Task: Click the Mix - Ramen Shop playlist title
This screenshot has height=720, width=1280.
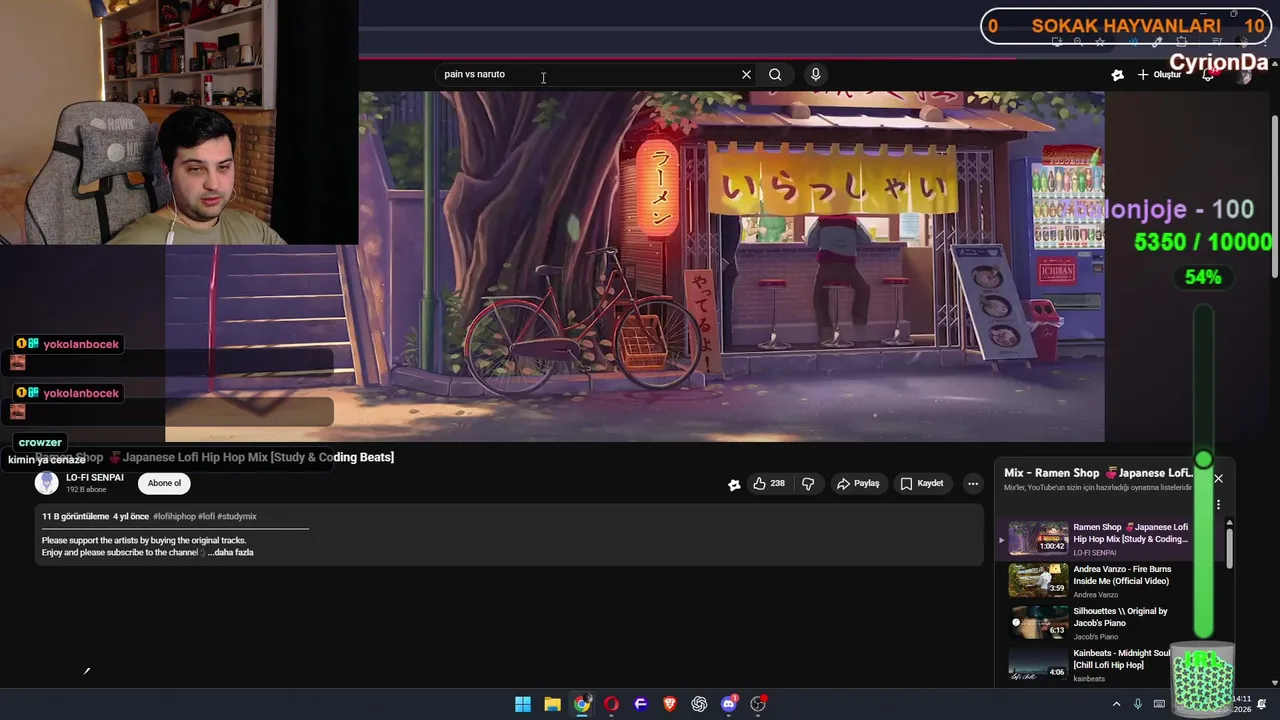Action: [1098, 473]
